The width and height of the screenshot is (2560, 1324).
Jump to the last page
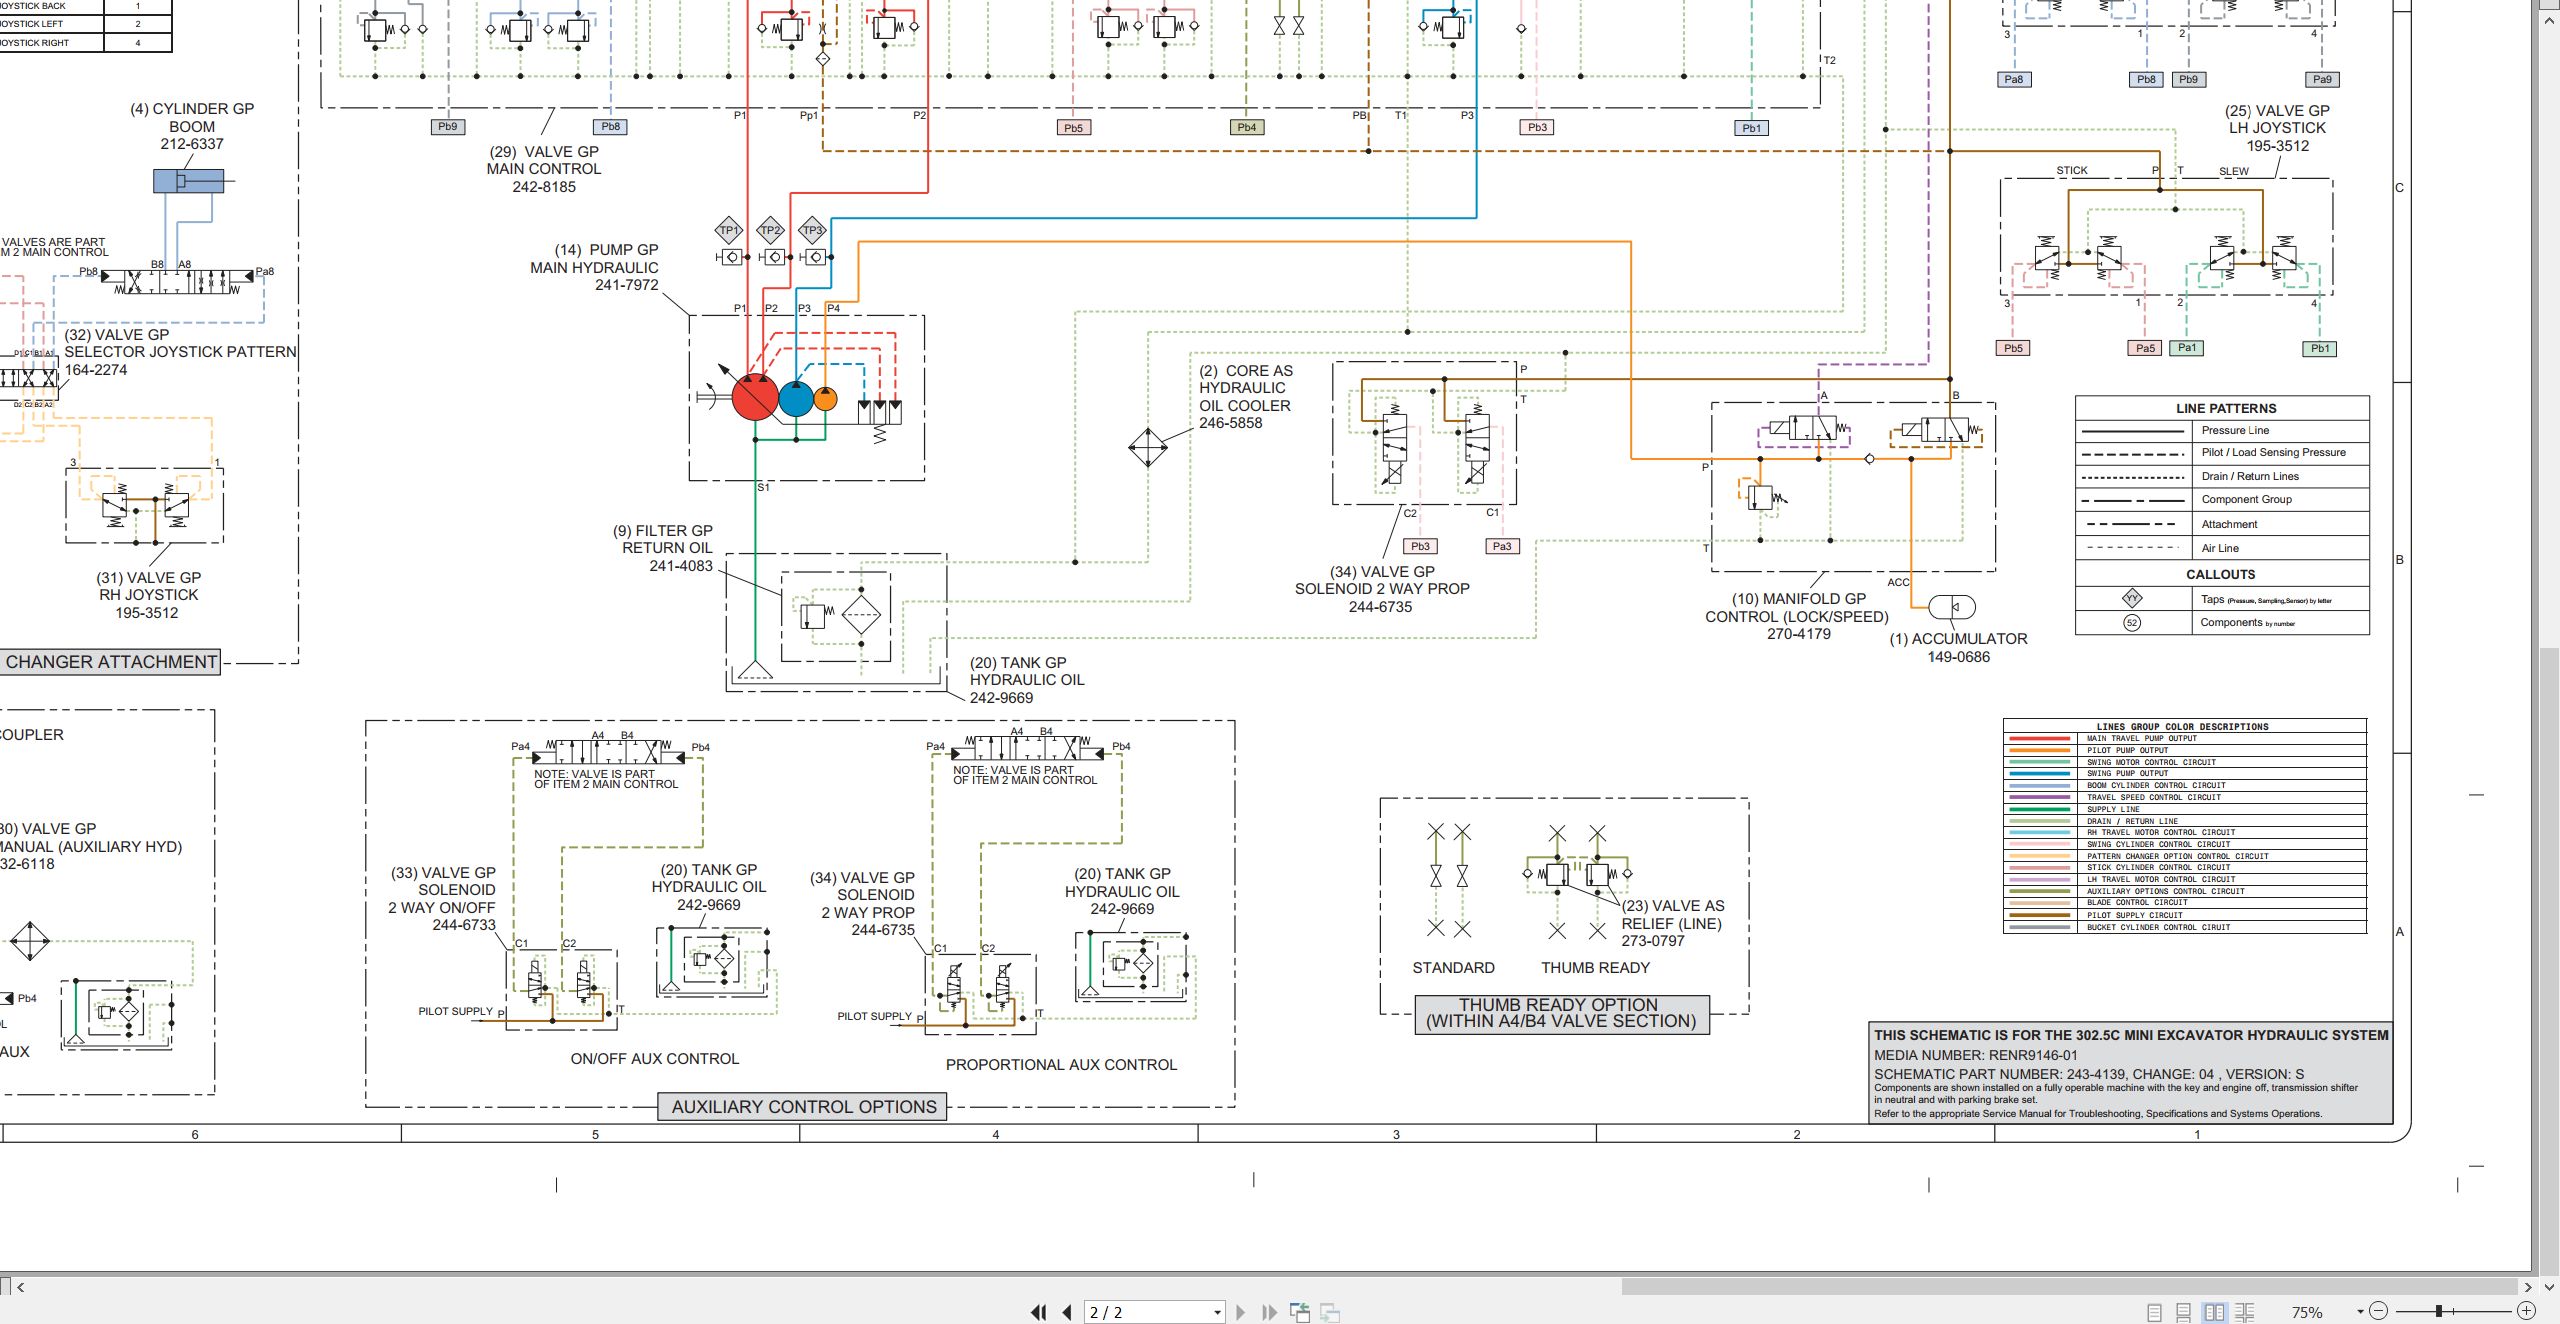1269,1312
